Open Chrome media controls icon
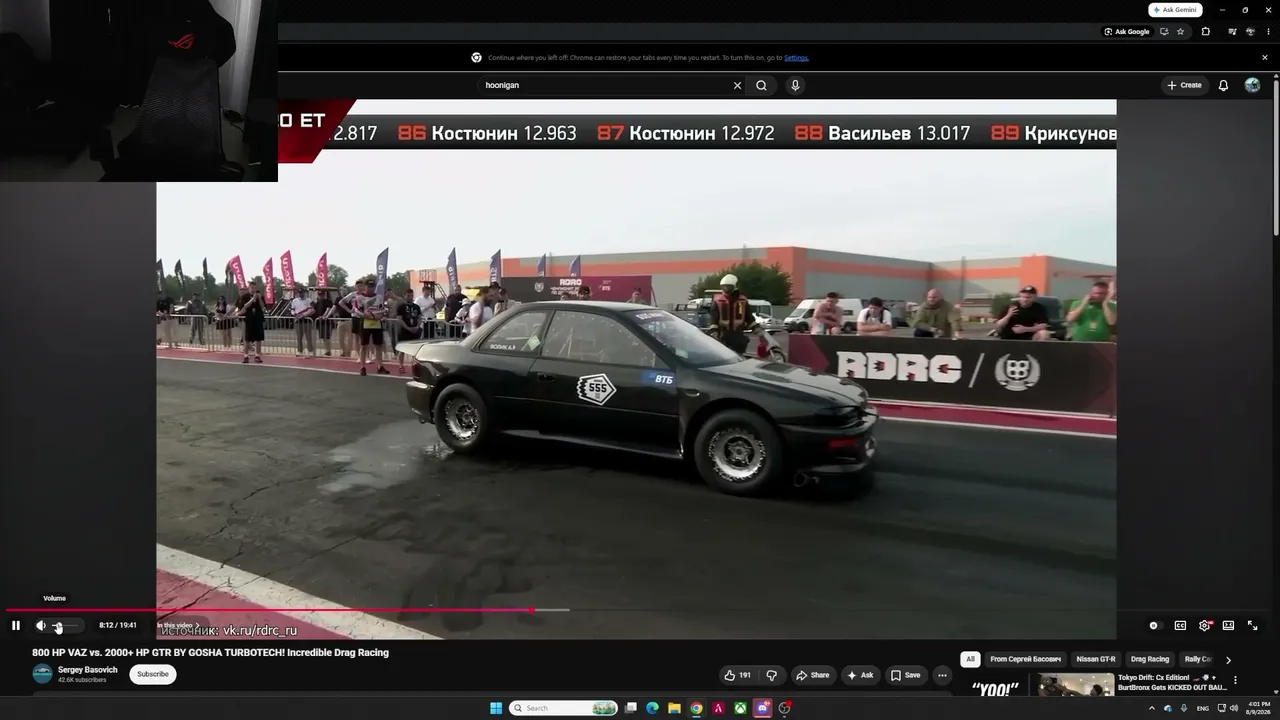The height and width of the screenshot is (720, 1280). coord(1232,32)
